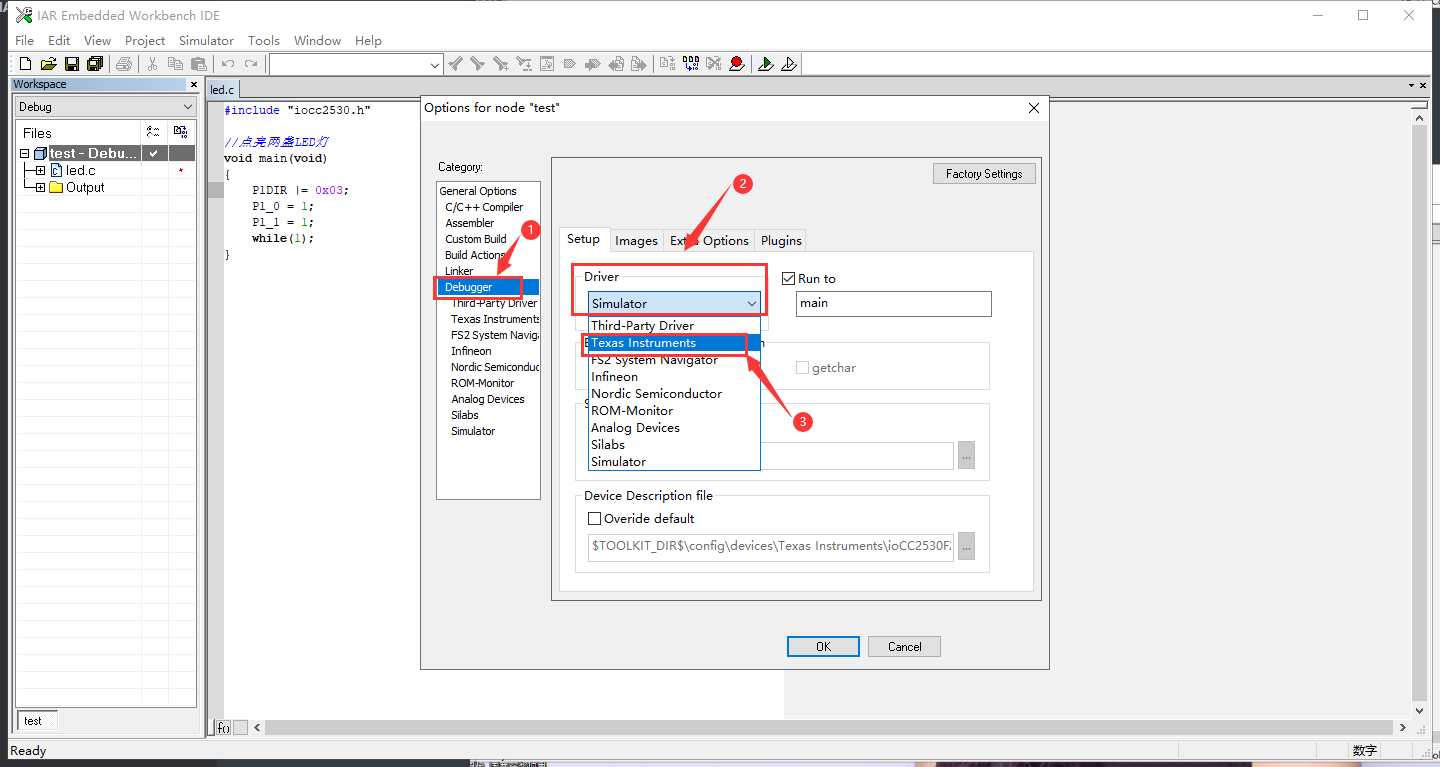The height and width of the screenshot is (767, 1440).
Task: Click the Cut scissors icon
Action: (153, 64)
